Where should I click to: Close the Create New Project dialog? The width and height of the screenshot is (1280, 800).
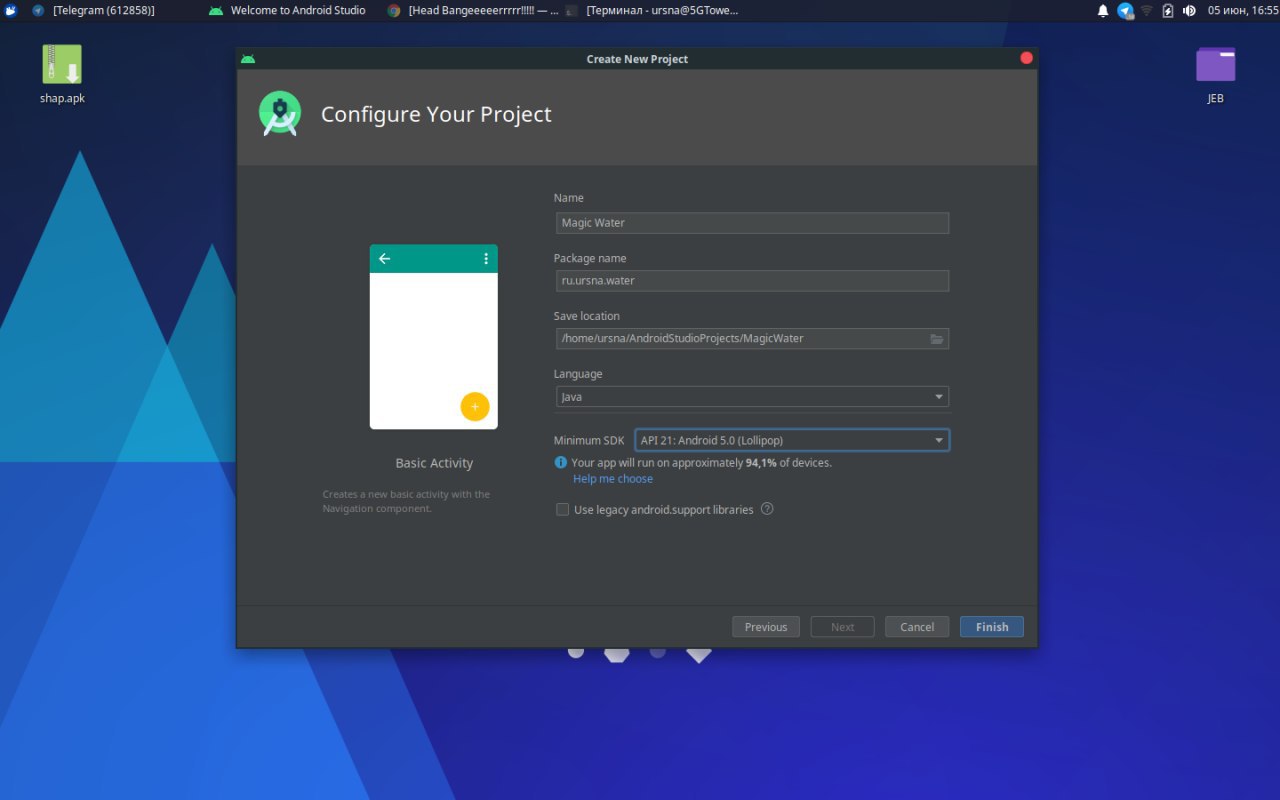click(x=1026, y=58)
